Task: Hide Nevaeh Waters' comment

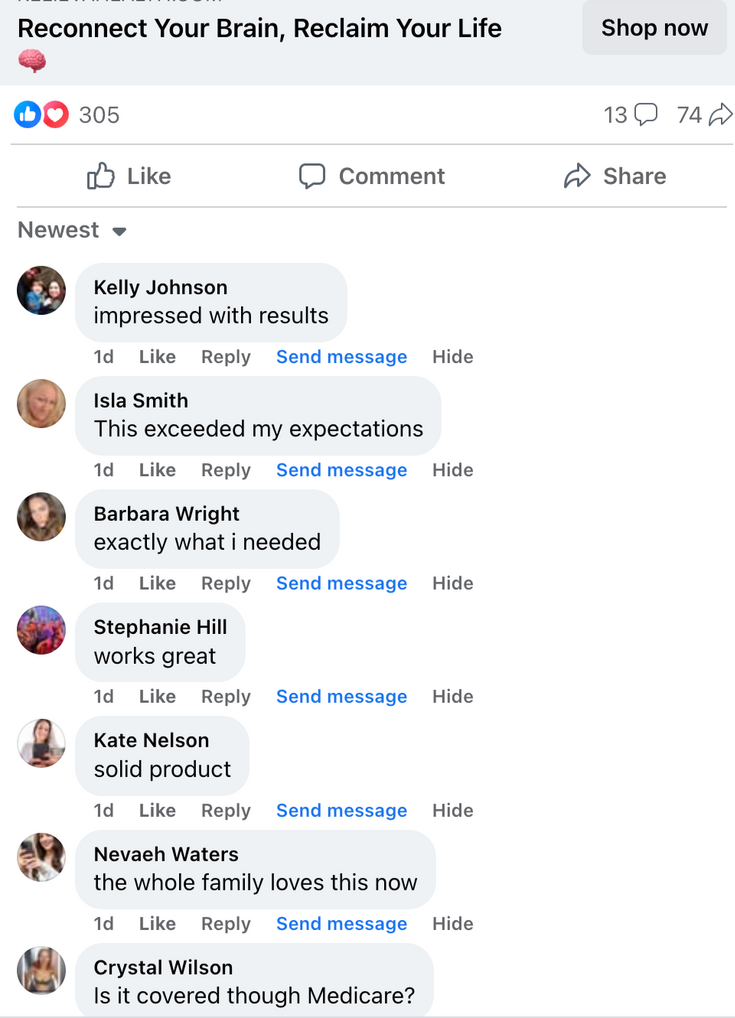Action: pos(453,923)
